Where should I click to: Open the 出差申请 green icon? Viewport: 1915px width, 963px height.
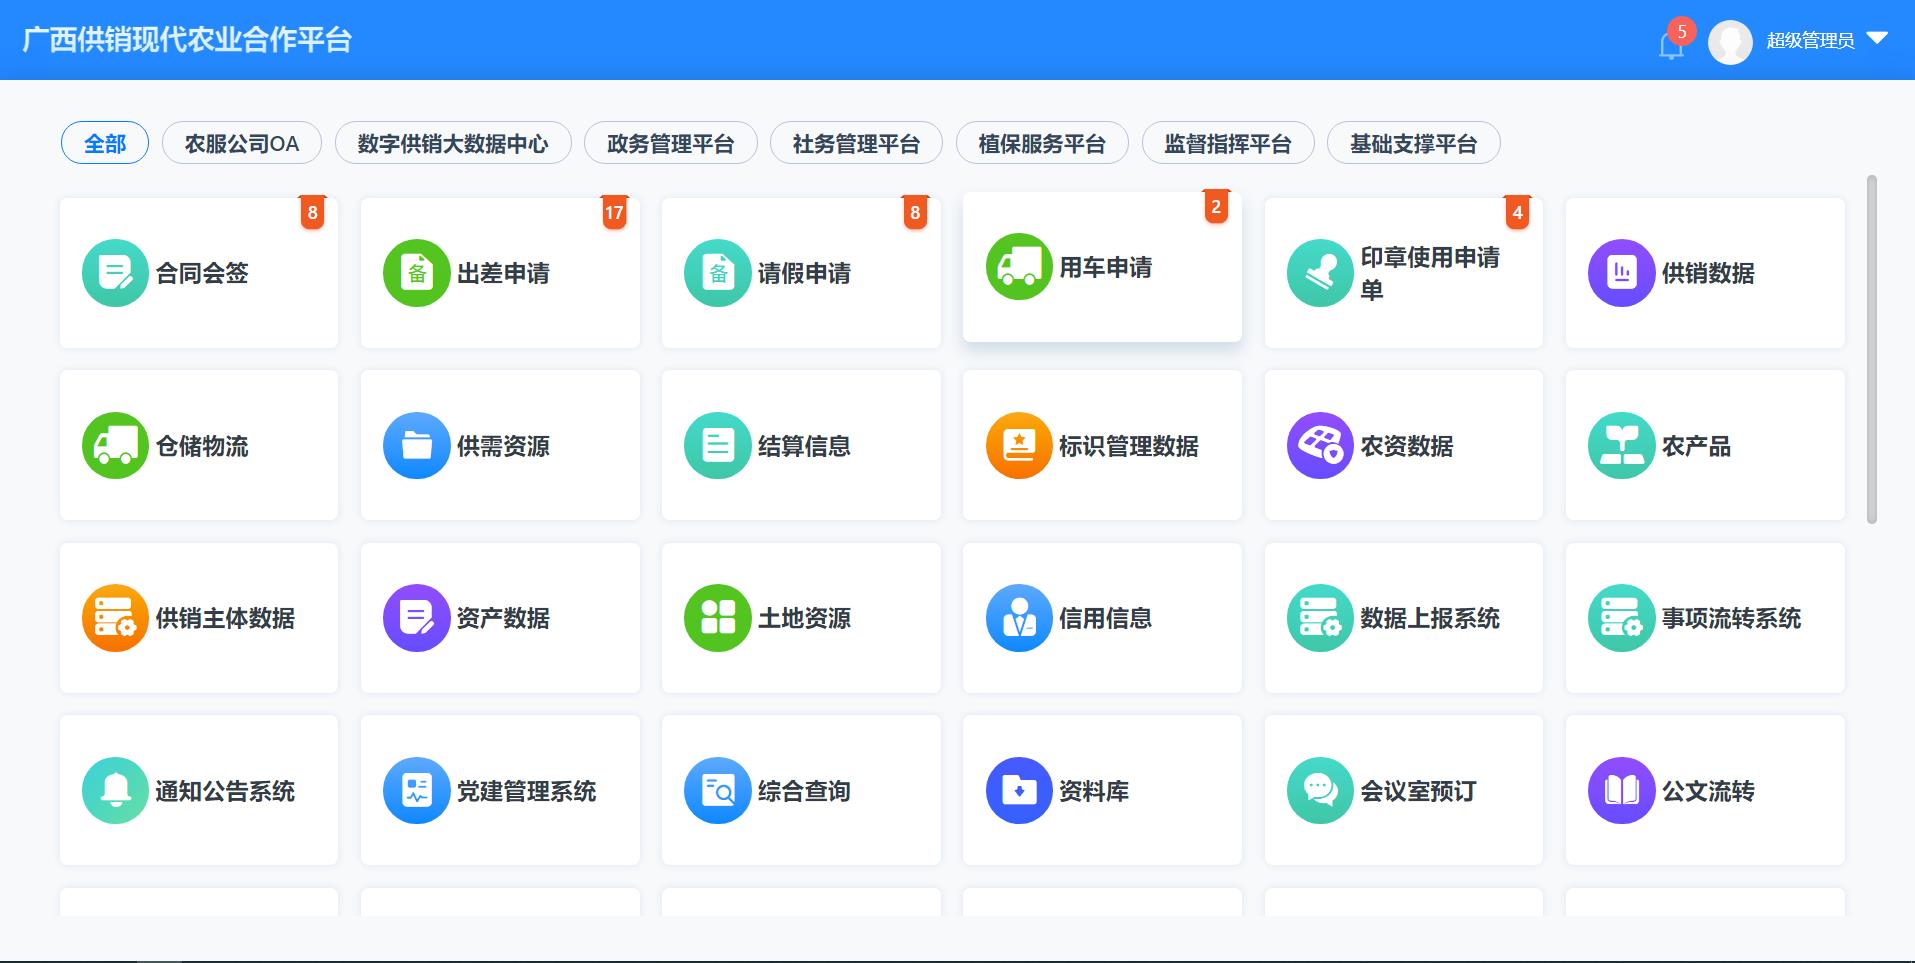tap(416, 273)
